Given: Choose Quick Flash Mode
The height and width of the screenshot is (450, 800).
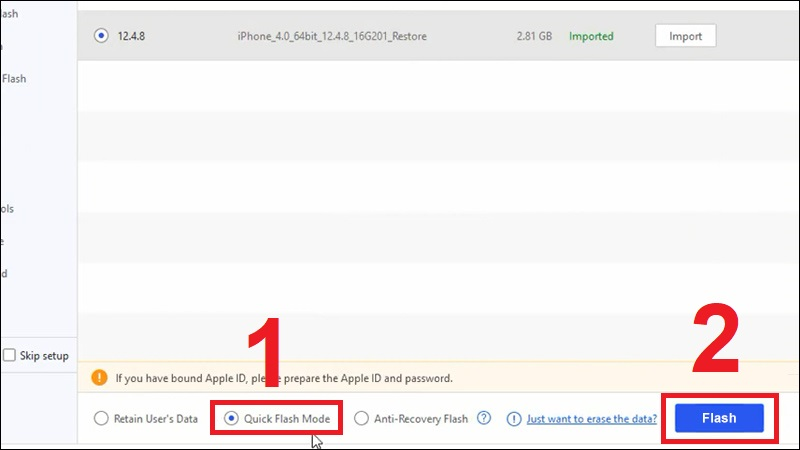Looking at the screenshot, I should [231, 419].
